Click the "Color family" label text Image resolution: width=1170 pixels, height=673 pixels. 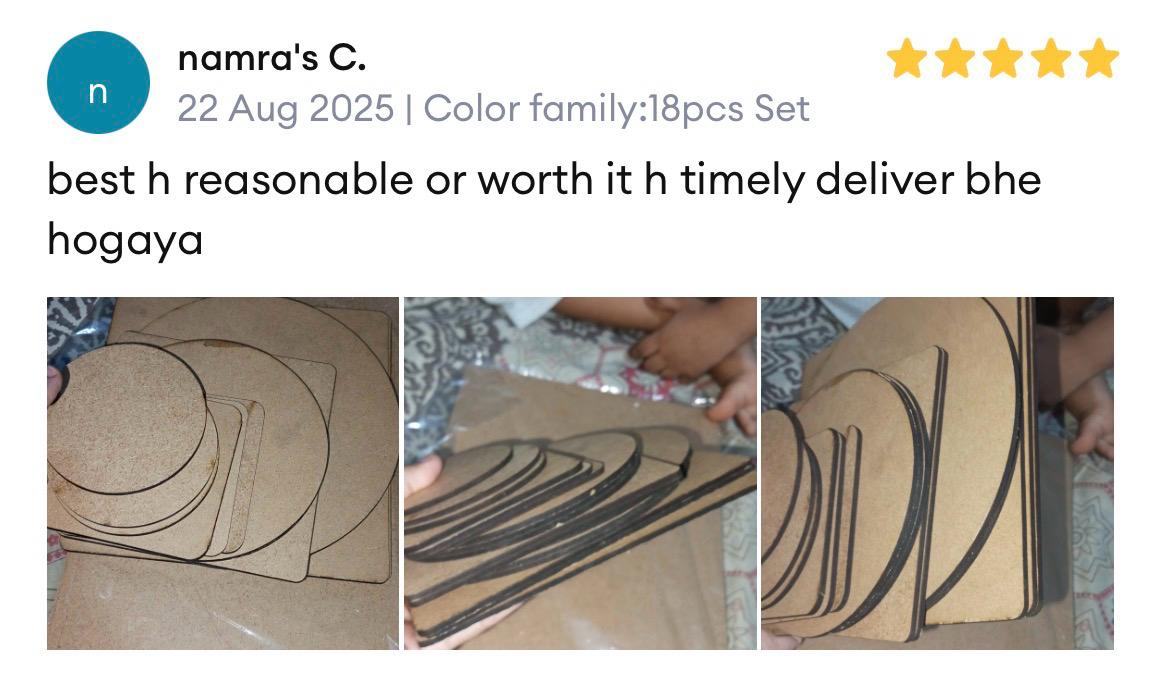[532, 109]
